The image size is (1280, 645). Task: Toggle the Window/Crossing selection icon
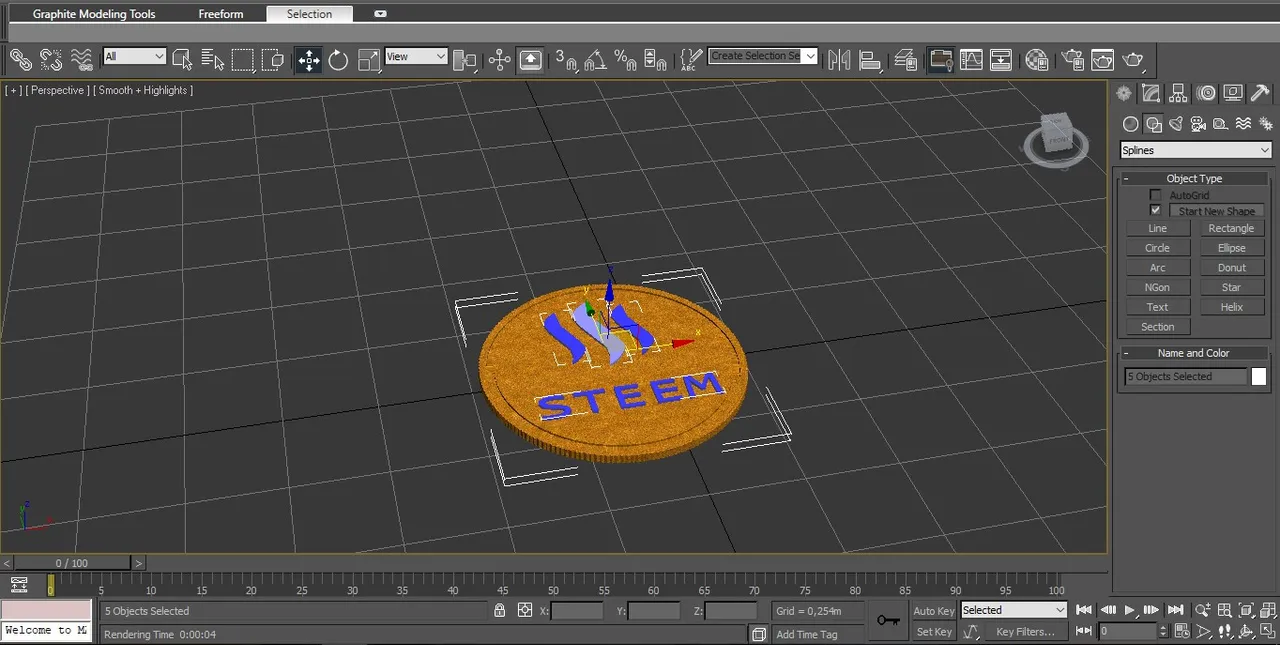[273, 60]
